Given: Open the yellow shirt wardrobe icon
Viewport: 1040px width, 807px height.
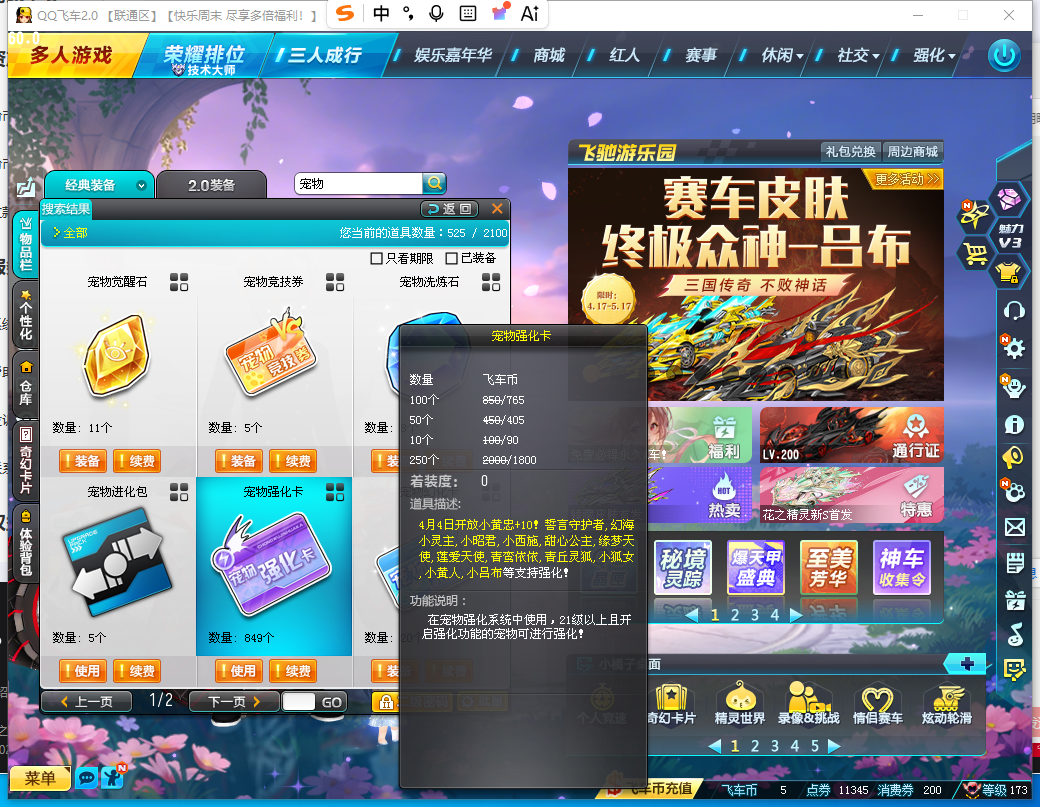Looking at the screenshot, I should coord(1008,272).
